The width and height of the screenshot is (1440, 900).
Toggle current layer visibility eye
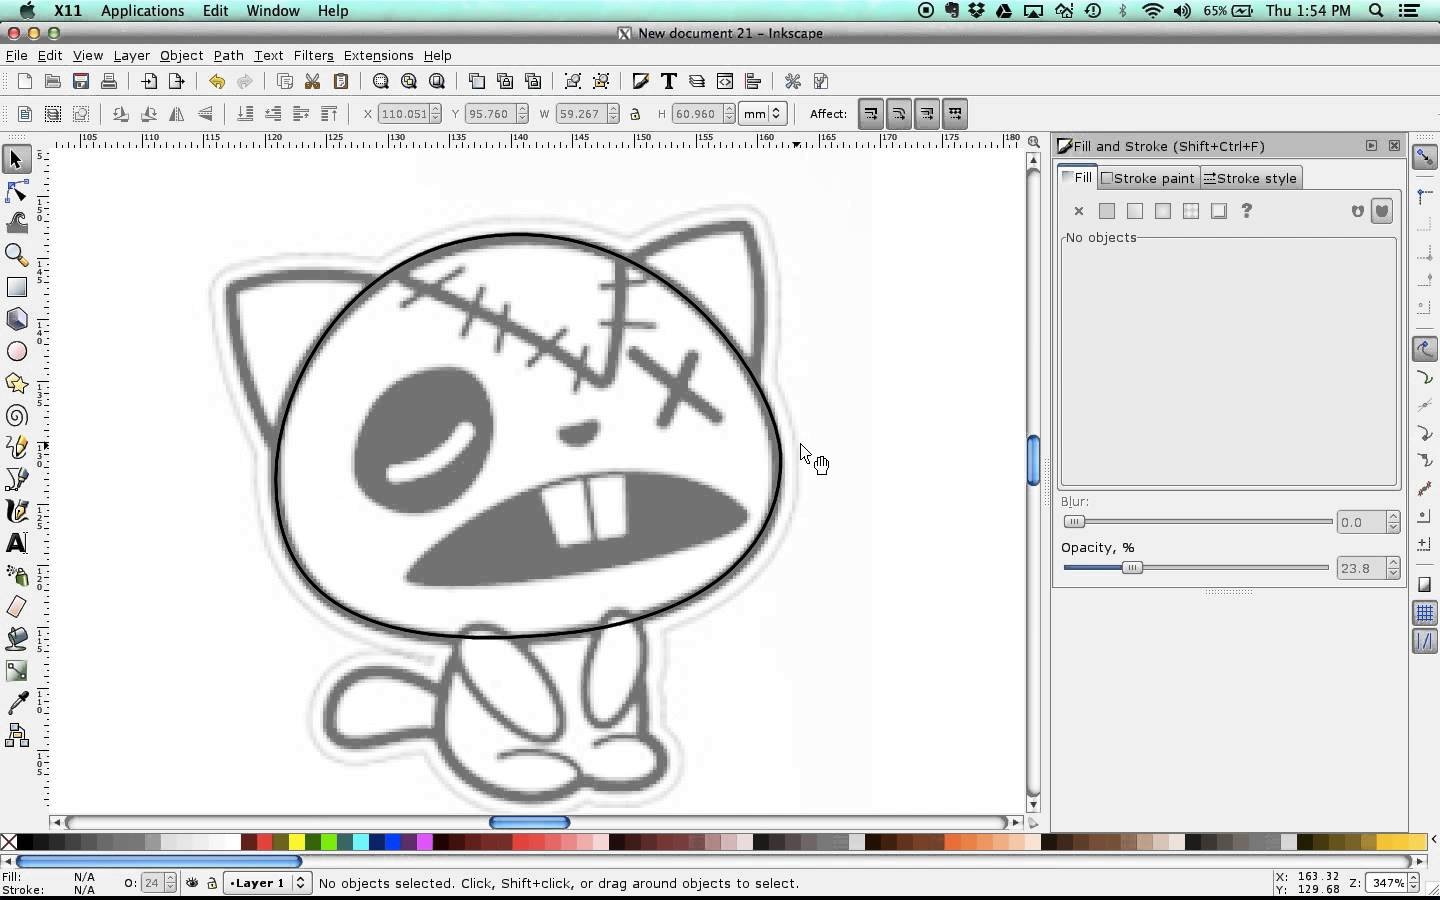pos(192,883)
